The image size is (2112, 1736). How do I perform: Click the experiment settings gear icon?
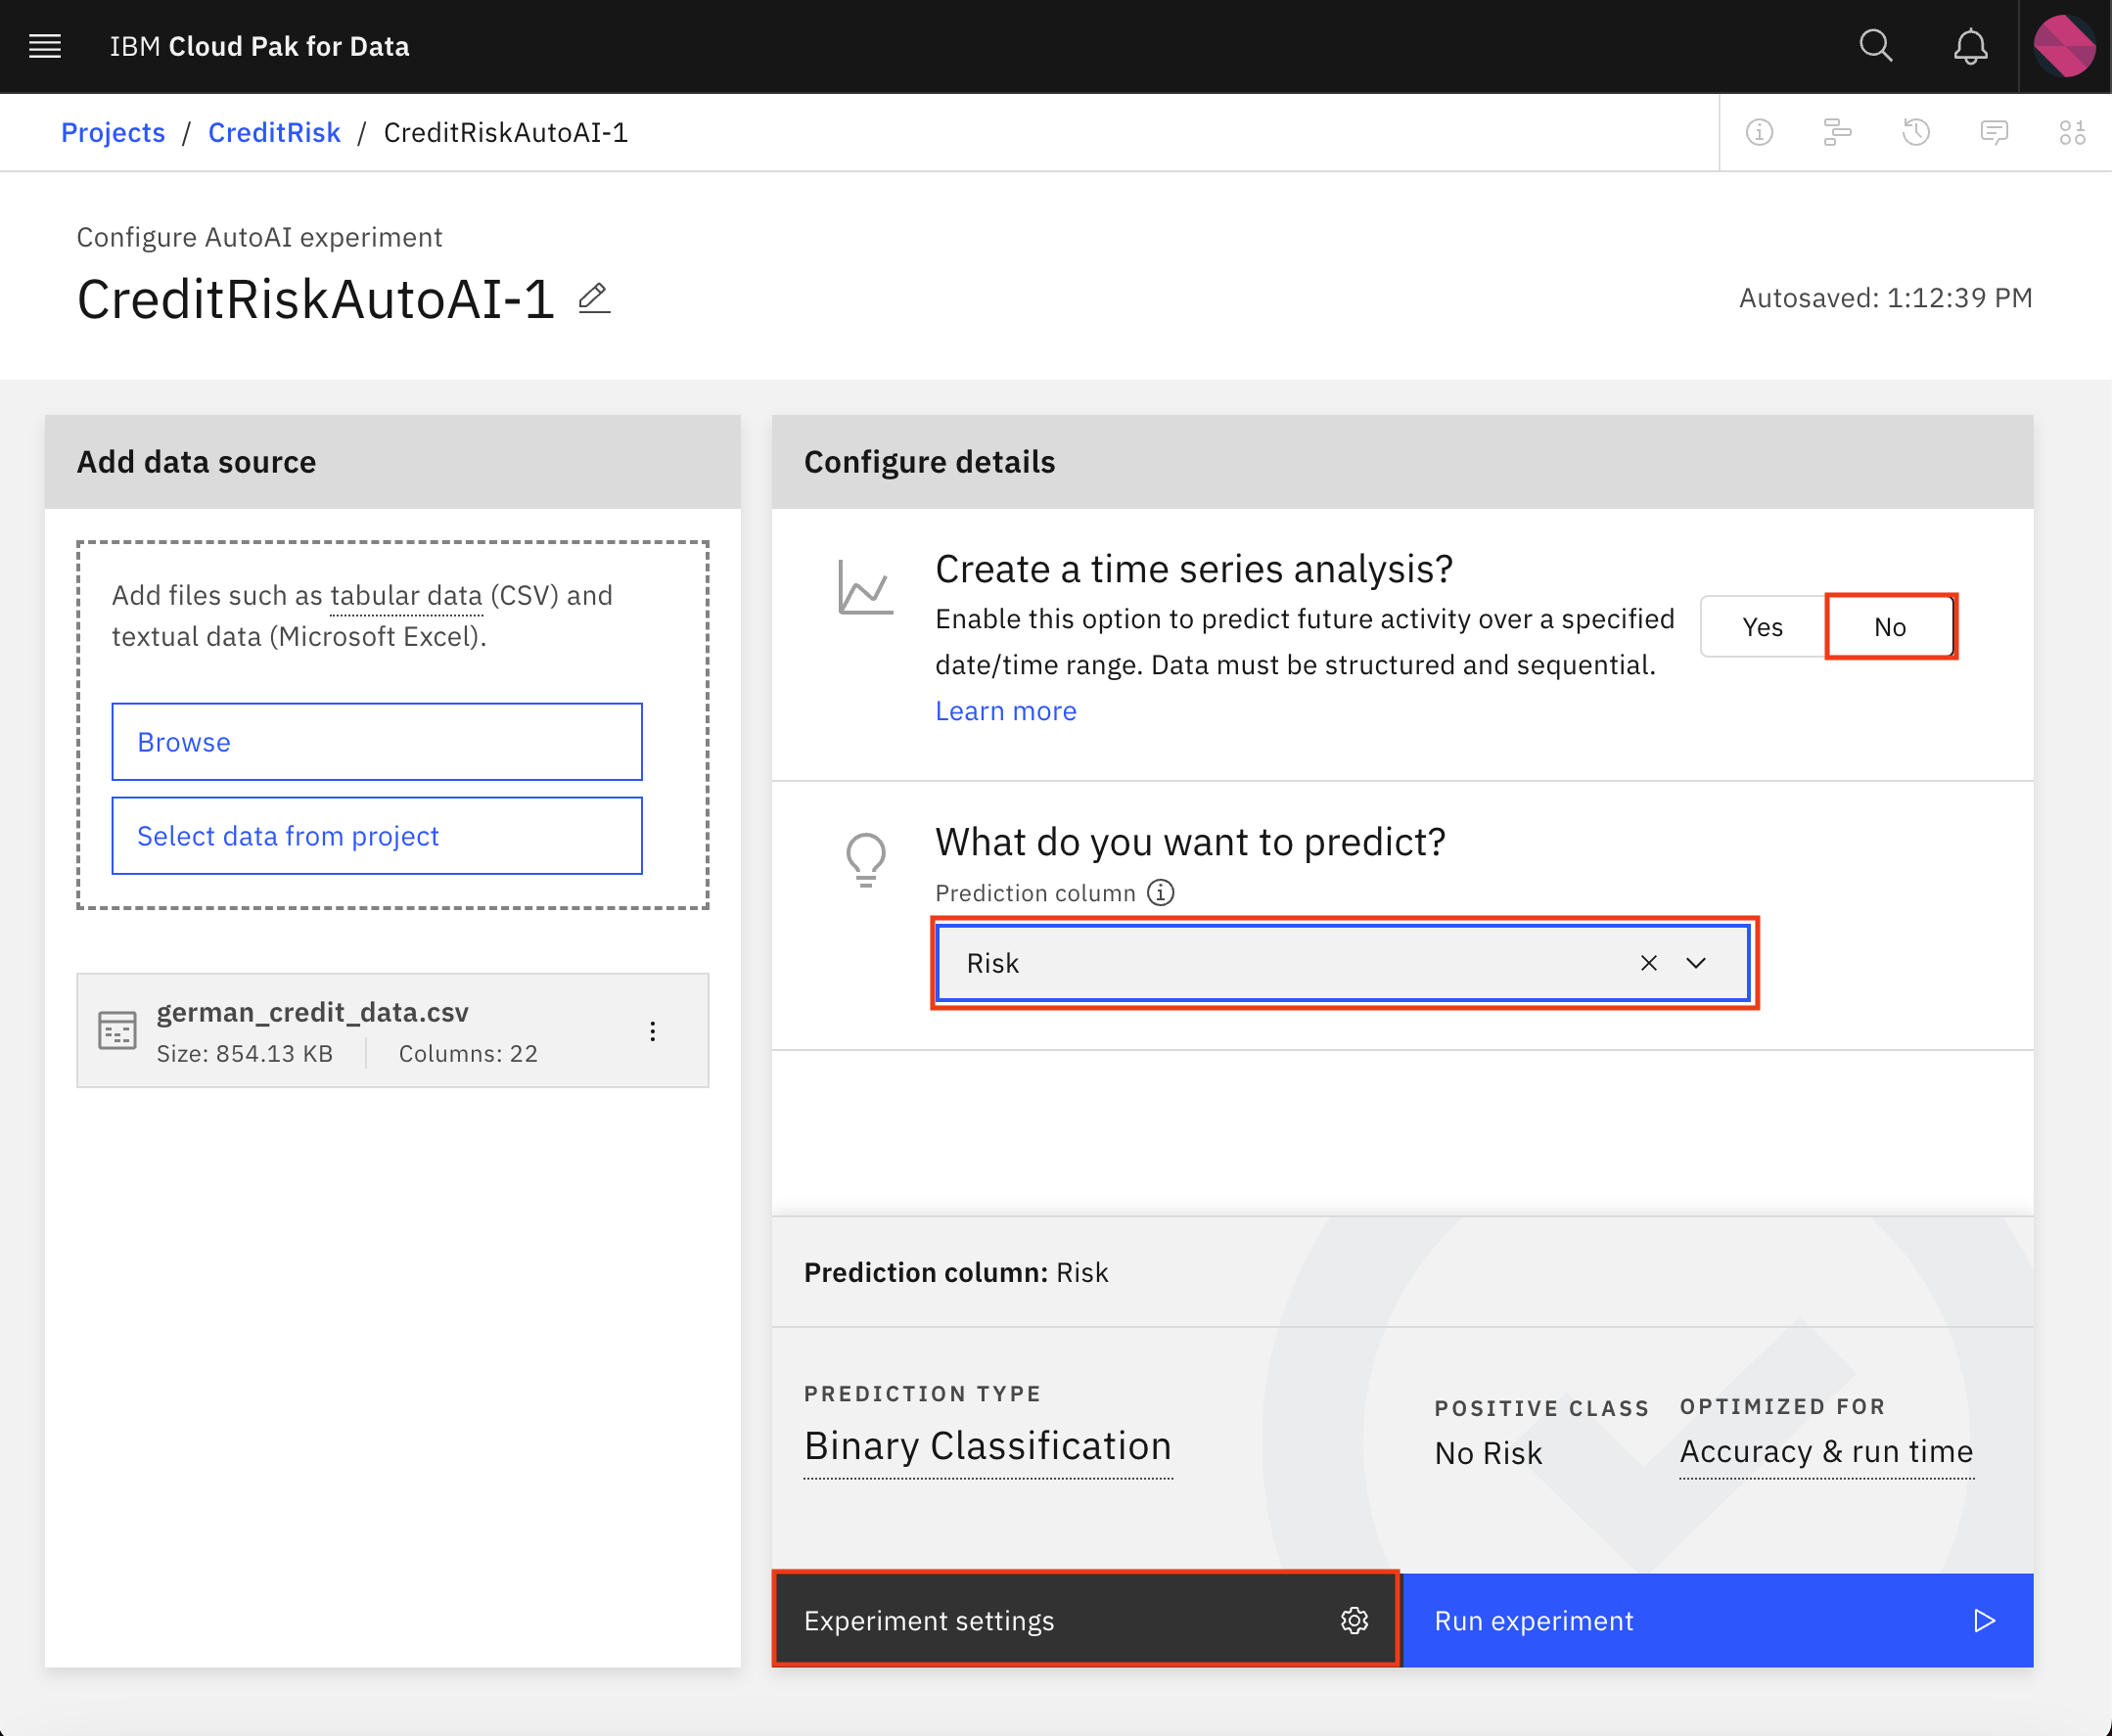point(1351,1621)
